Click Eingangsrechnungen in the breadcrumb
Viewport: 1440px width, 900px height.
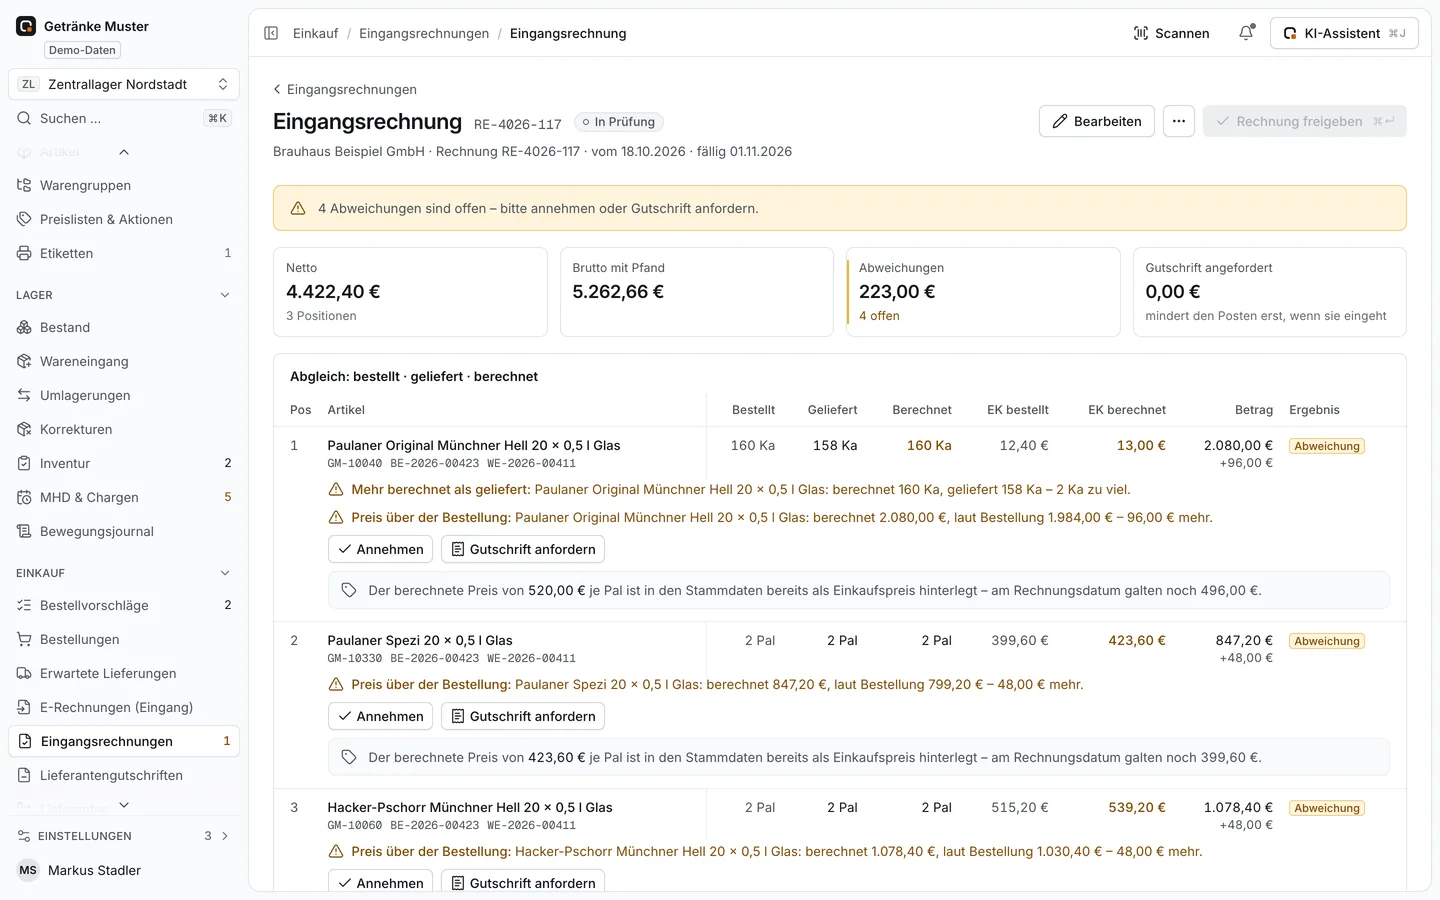pyautogui.click(x=424, y=33)
